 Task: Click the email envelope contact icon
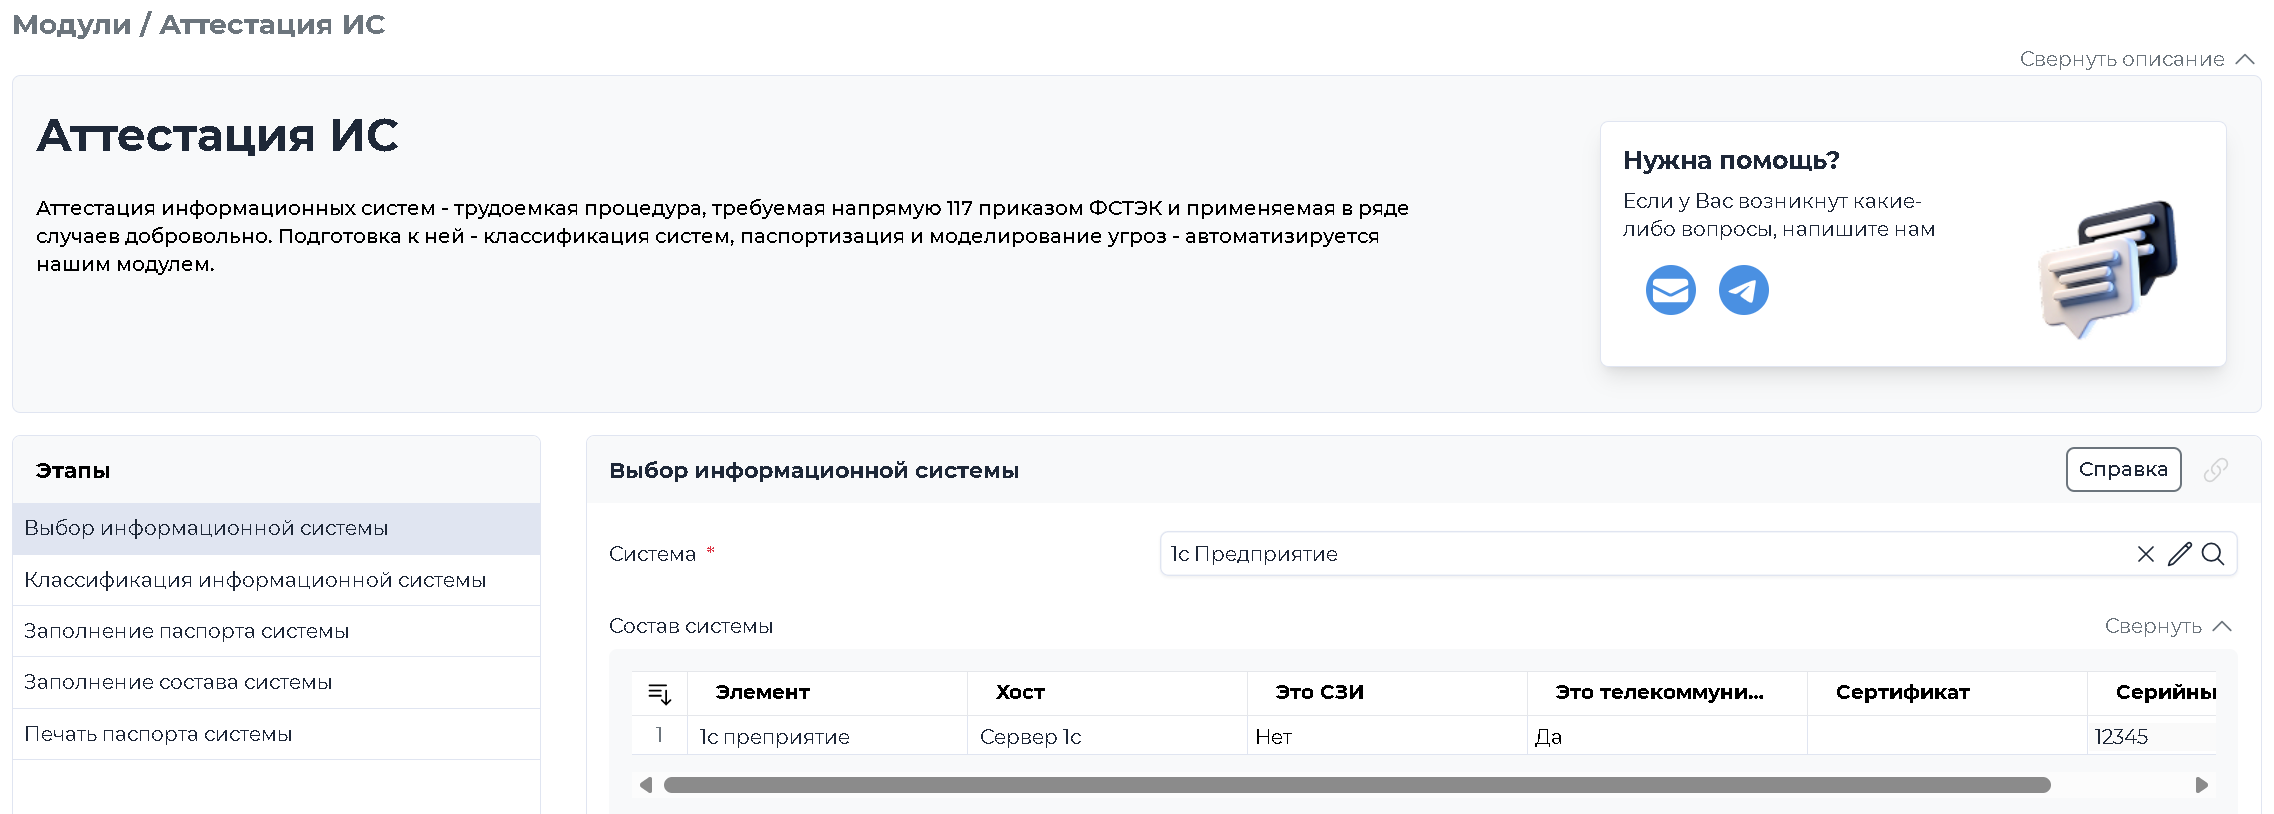pyautogui.click(x=1670, y=290)
